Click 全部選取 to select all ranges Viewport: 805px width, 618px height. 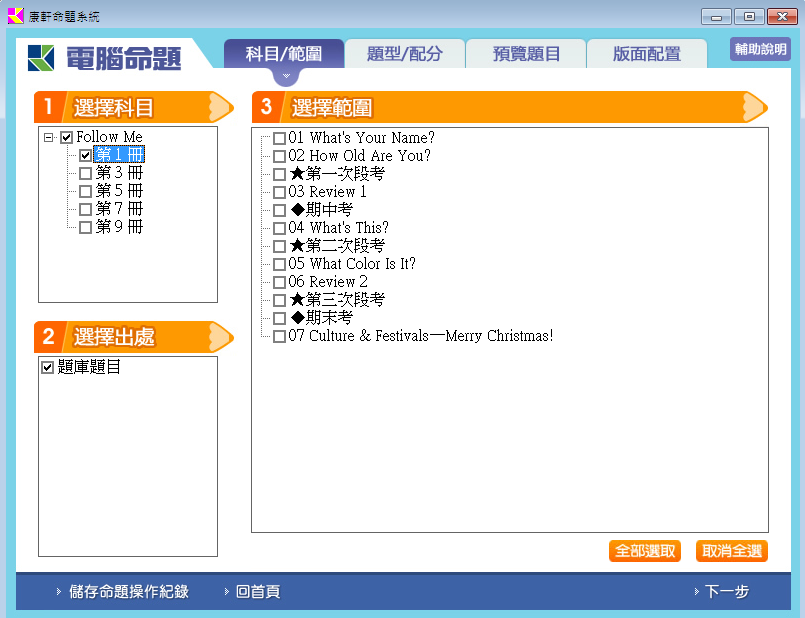click(645, 551)
